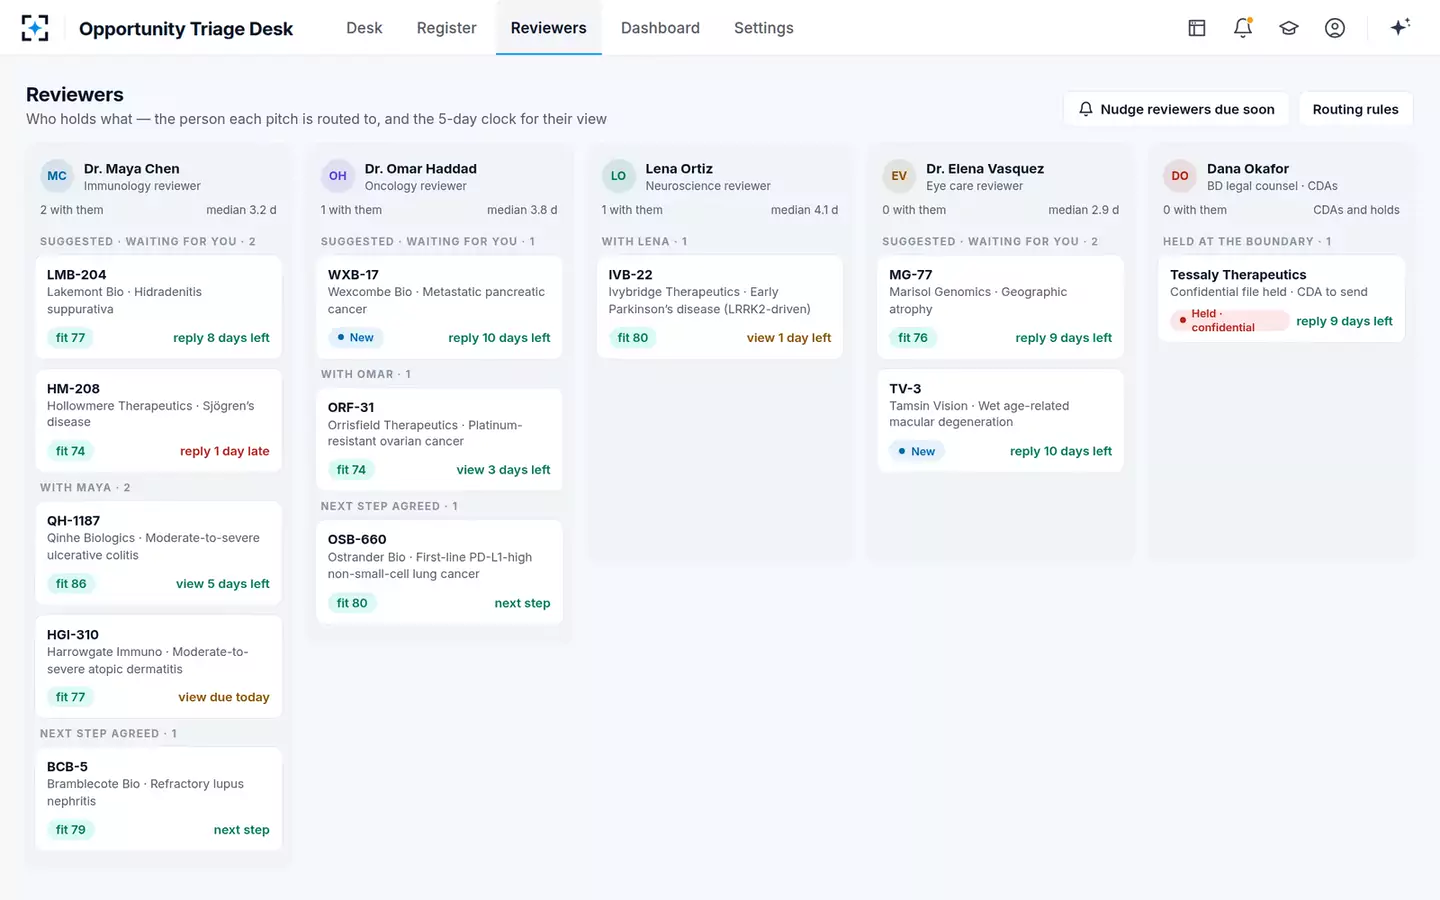Click the Opportunity Triage Desk title

(x=186, y=29)
